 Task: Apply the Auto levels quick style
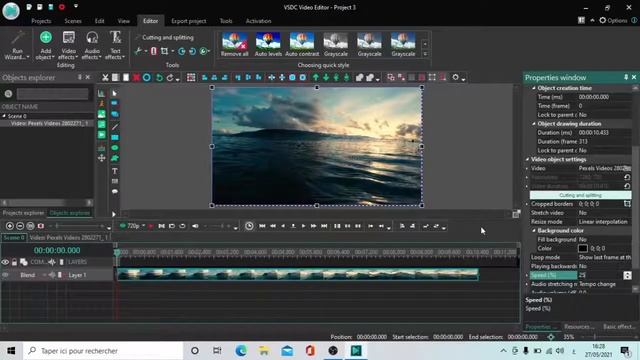point(268,45)
